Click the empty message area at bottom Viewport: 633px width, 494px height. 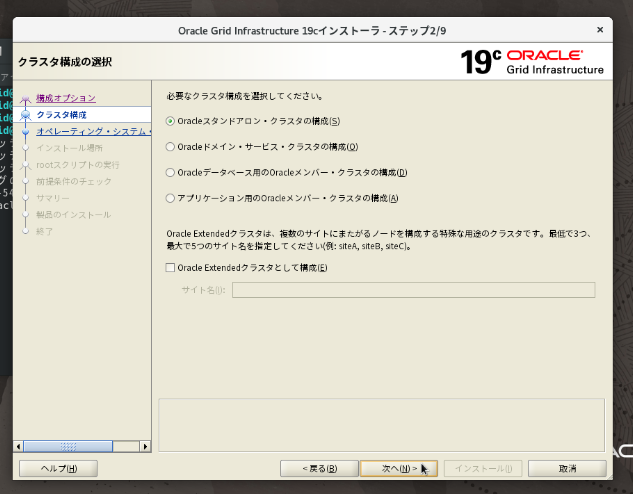381,425
